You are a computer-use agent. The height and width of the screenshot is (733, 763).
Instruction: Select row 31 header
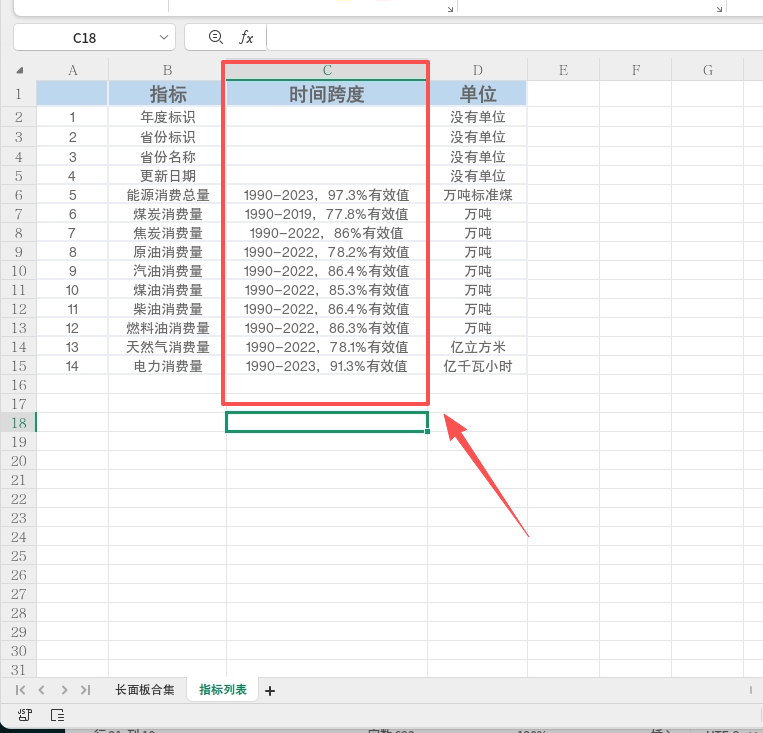click(18, 670)
